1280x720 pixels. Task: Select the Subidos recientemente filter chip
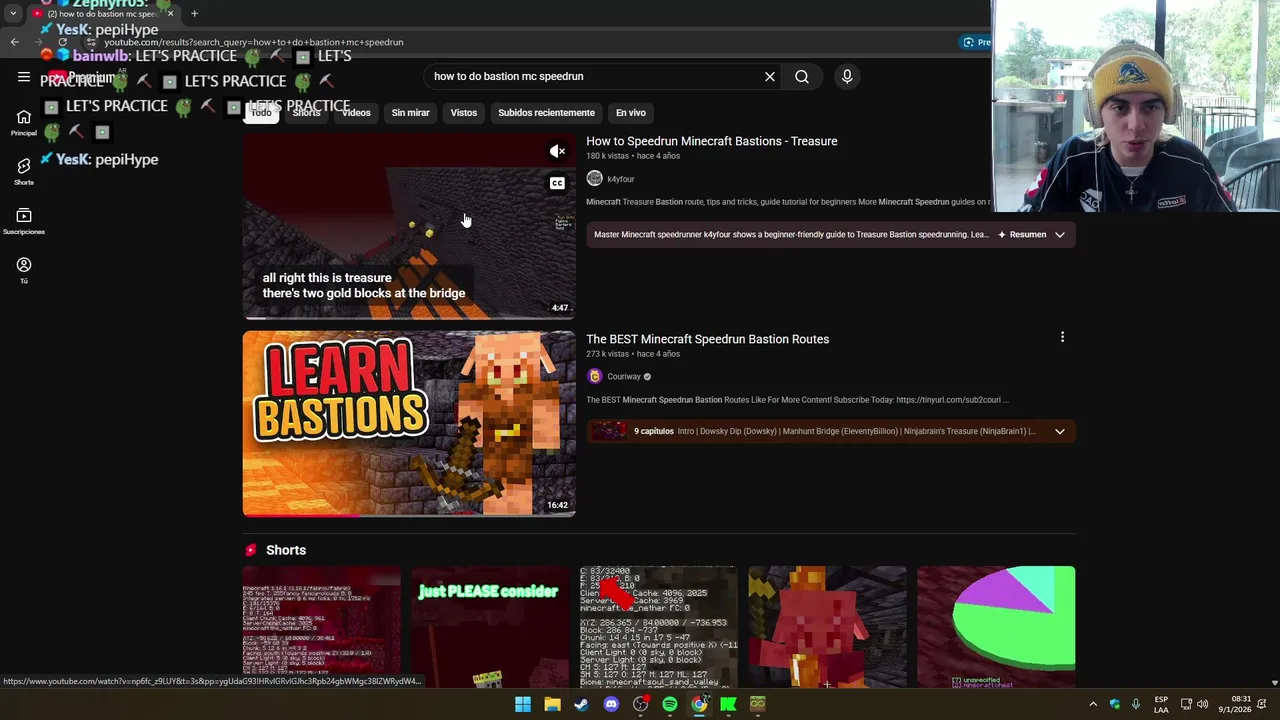click(x=546, y=113)
